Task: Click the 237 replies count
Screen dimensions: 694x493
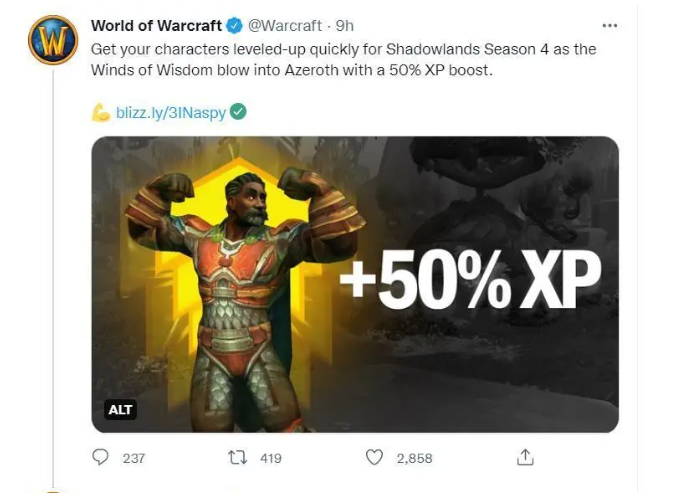Action: click(134, 458)
